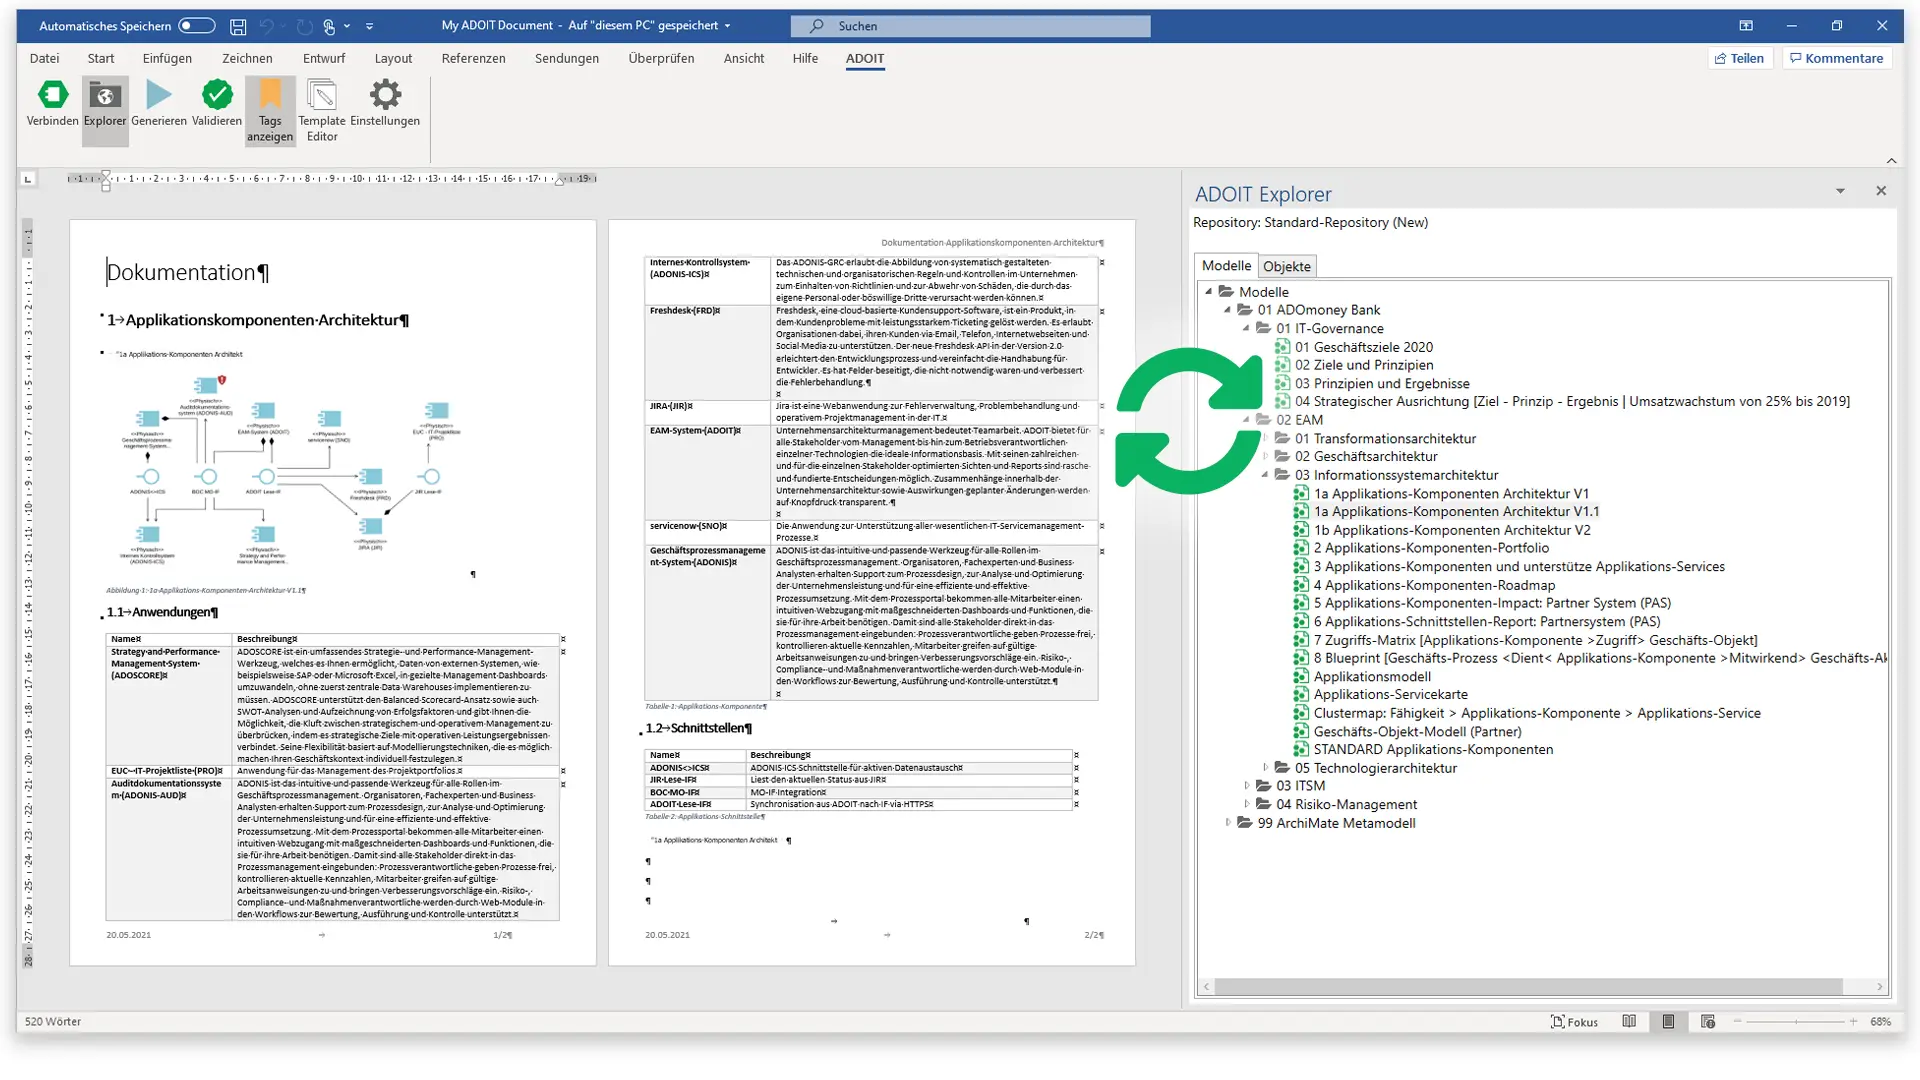Click model icon of 1a Architektur V1
Image resolution: width=1920 pixels, height=1080 pixels.
pos(1301,493)
